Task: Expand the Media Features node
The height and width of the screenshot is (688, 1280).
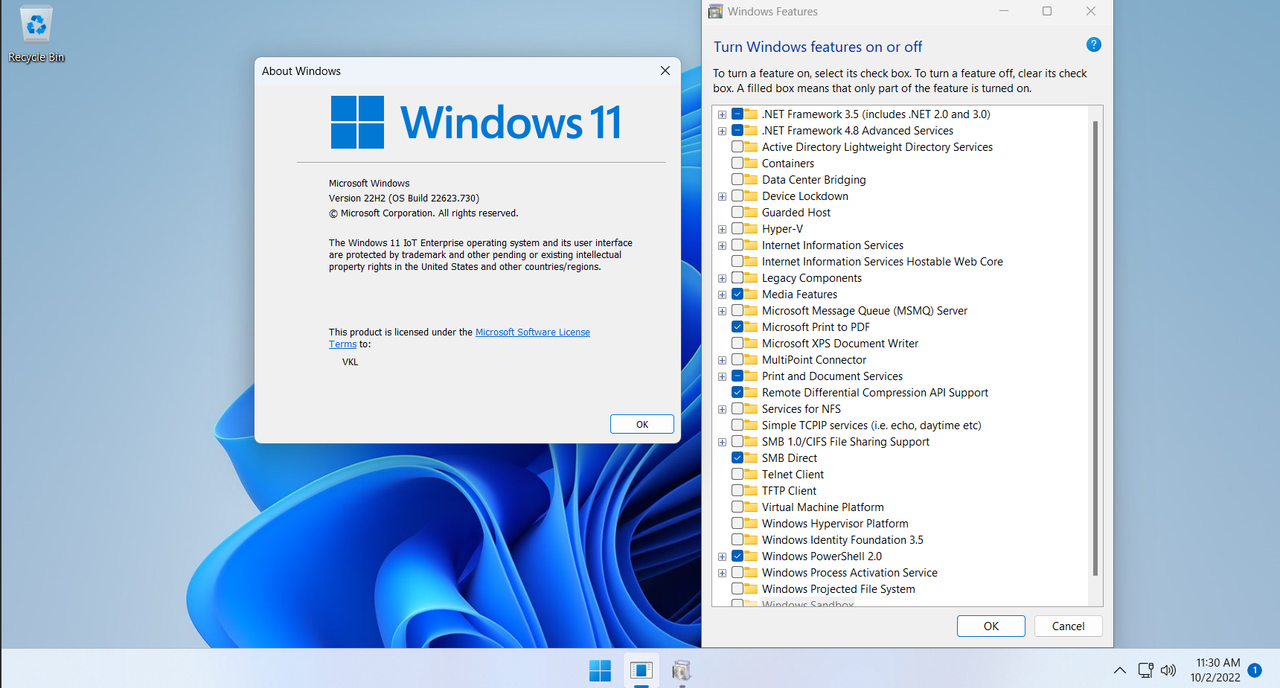Action: tap(722, 294)
